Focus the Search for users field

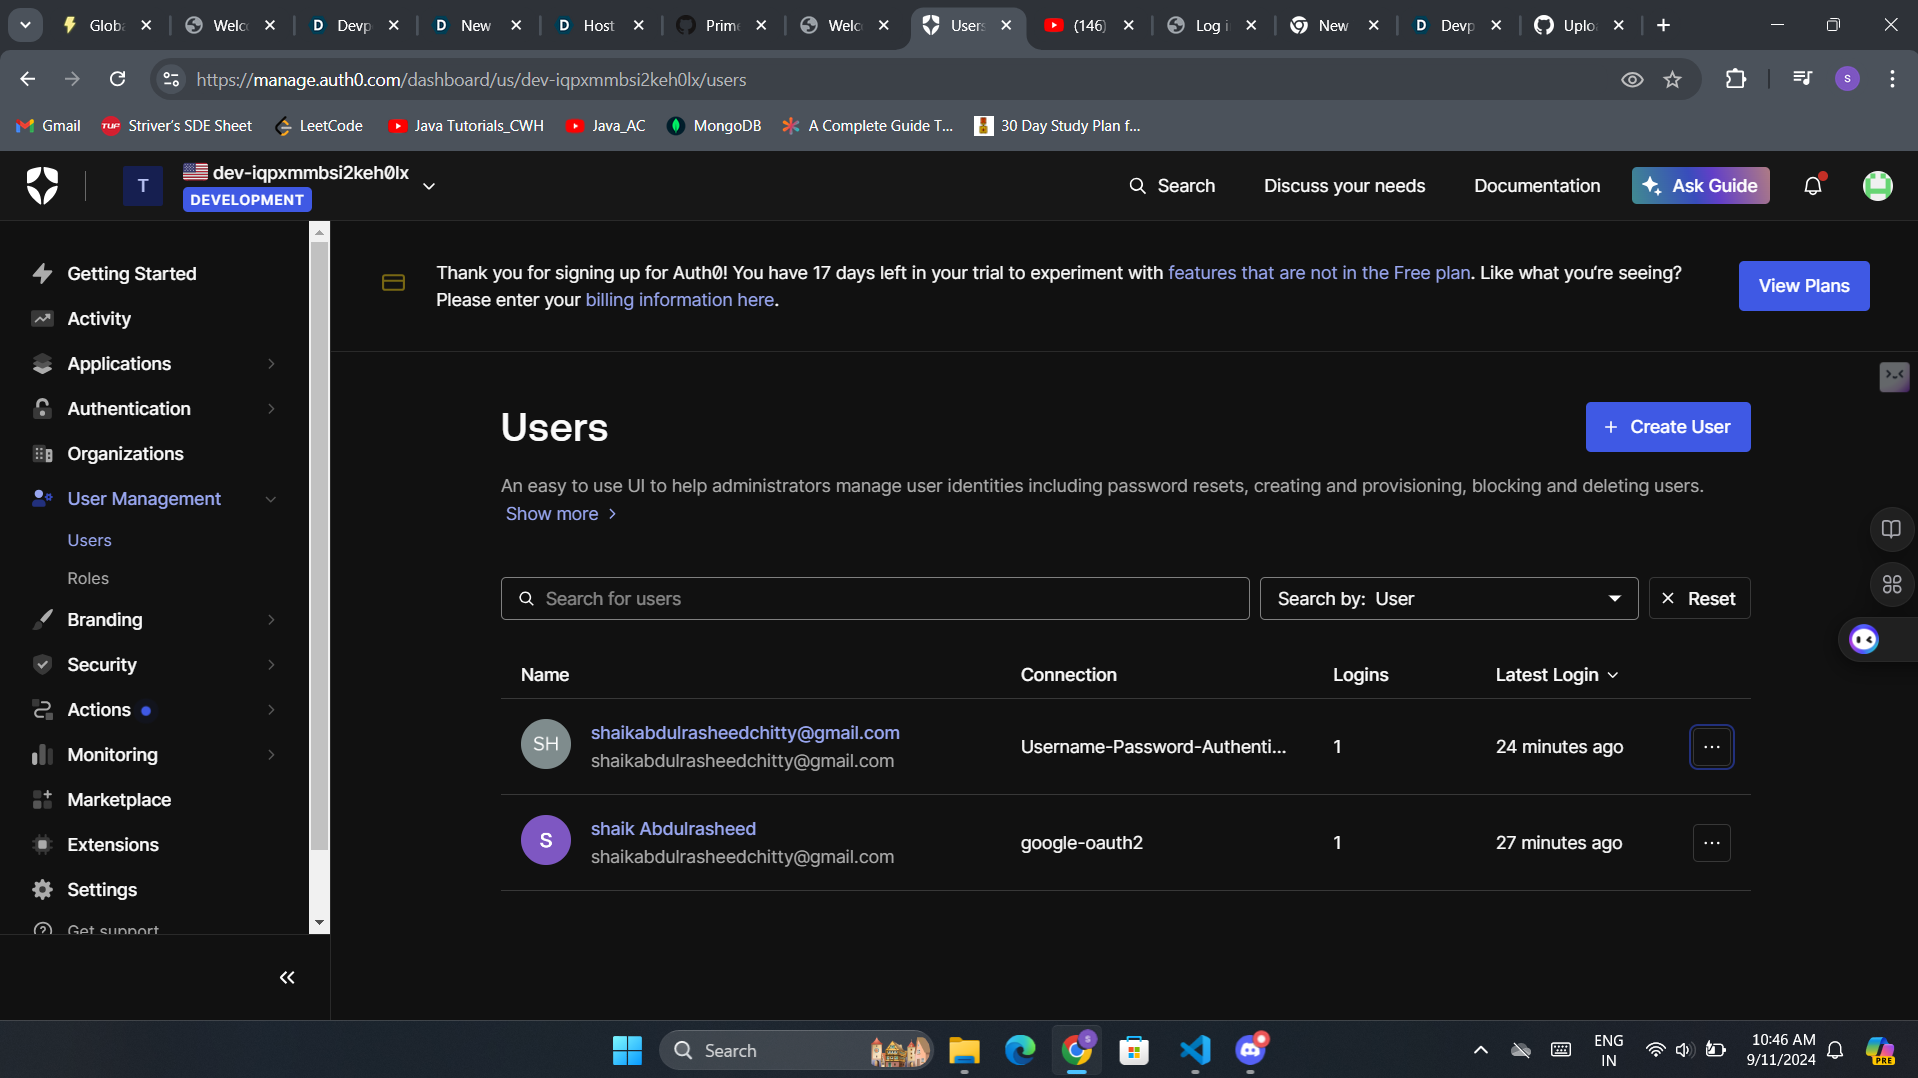[875, 599]
